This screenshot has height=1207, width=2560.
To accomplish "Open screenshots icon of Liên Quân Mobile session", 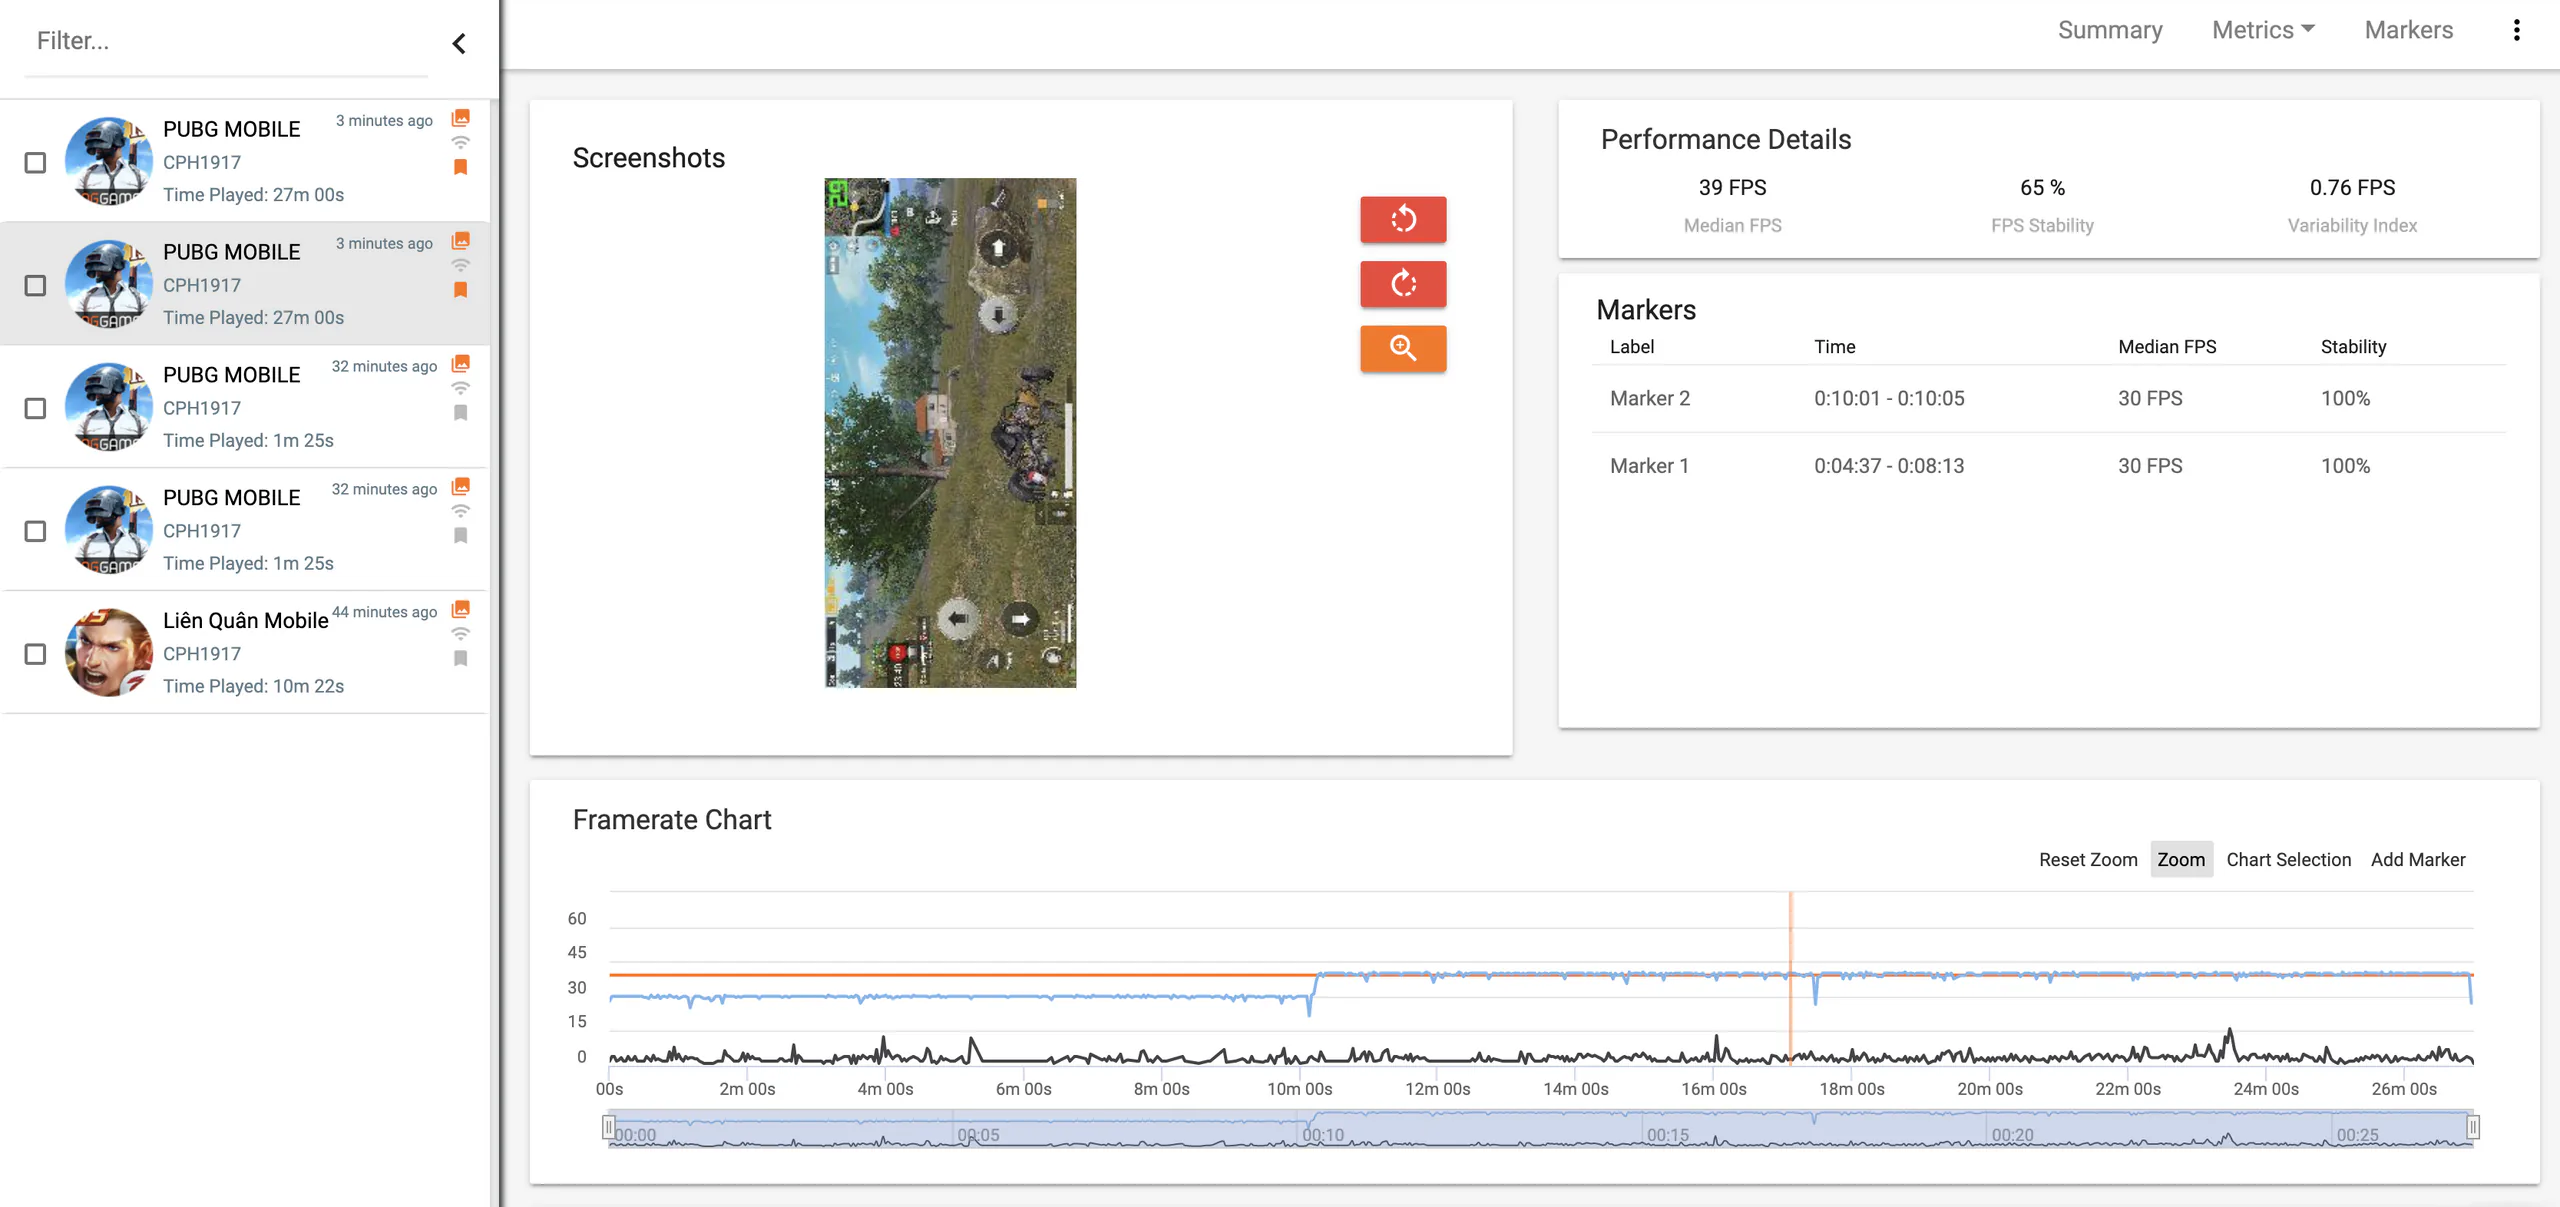I will tap(461, 610).
